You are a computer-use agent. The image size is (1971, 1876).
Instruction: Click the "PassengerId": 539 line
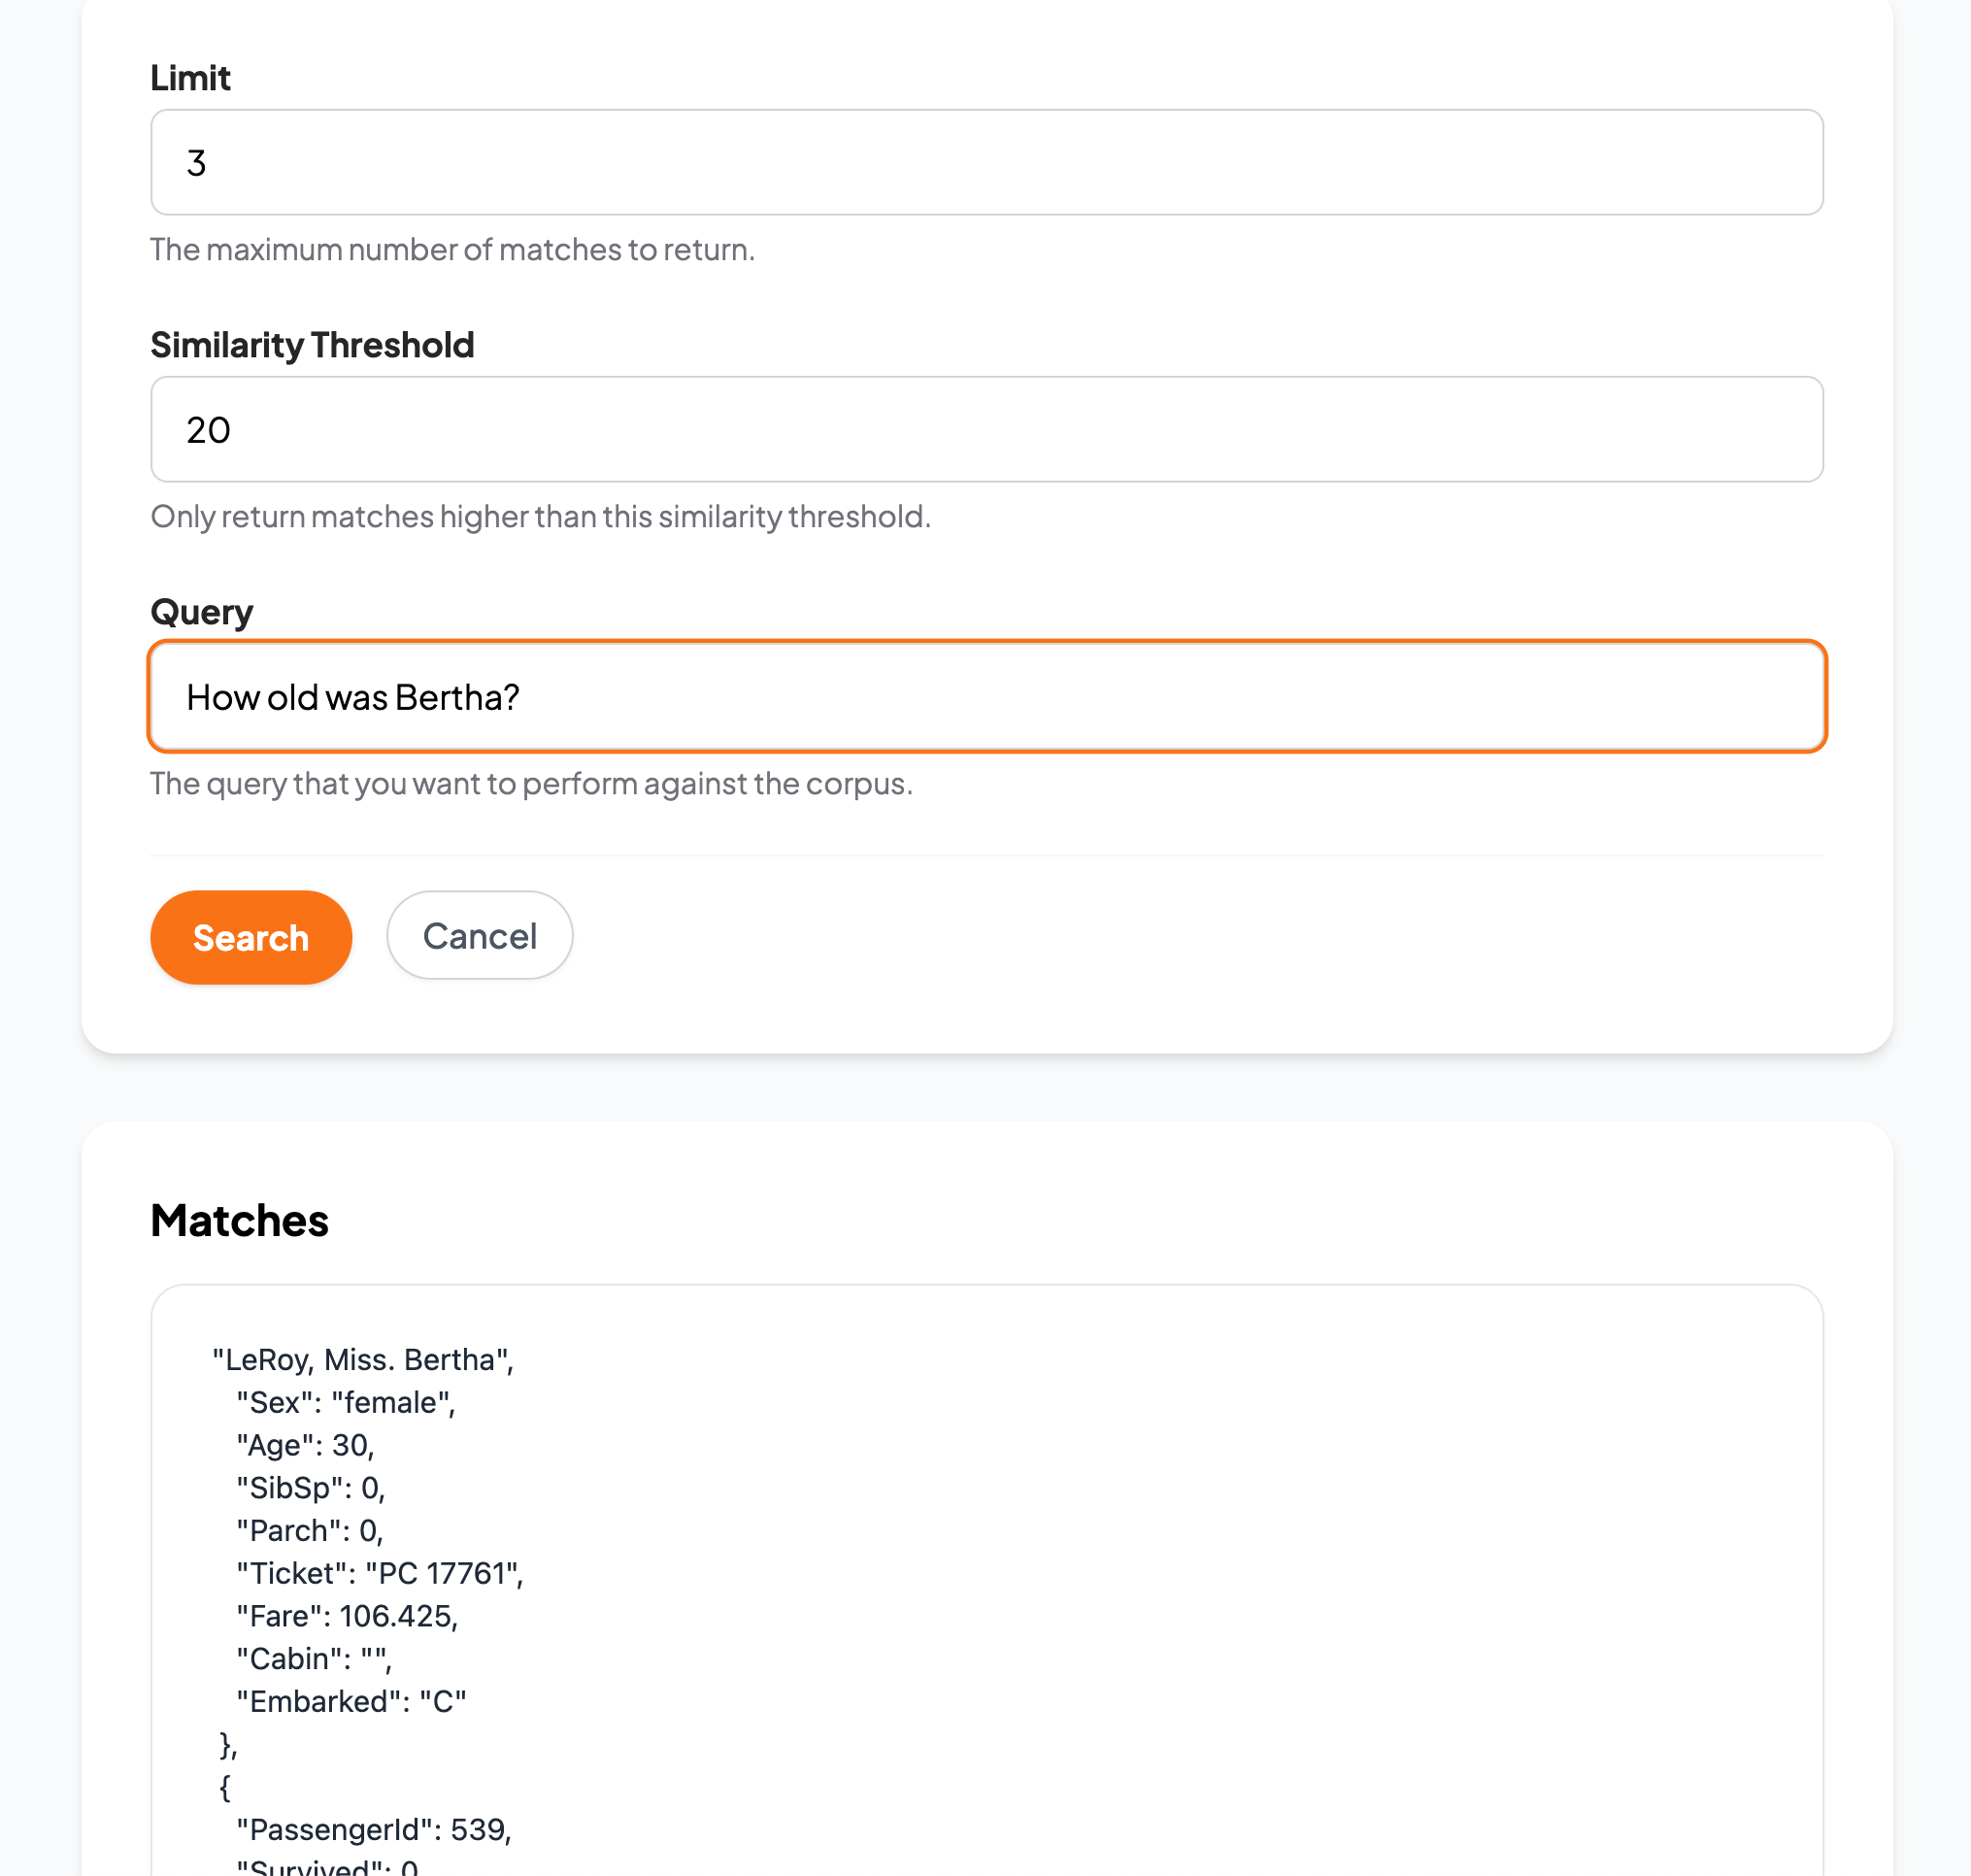pyautogui.click(x=374, y=1829)
